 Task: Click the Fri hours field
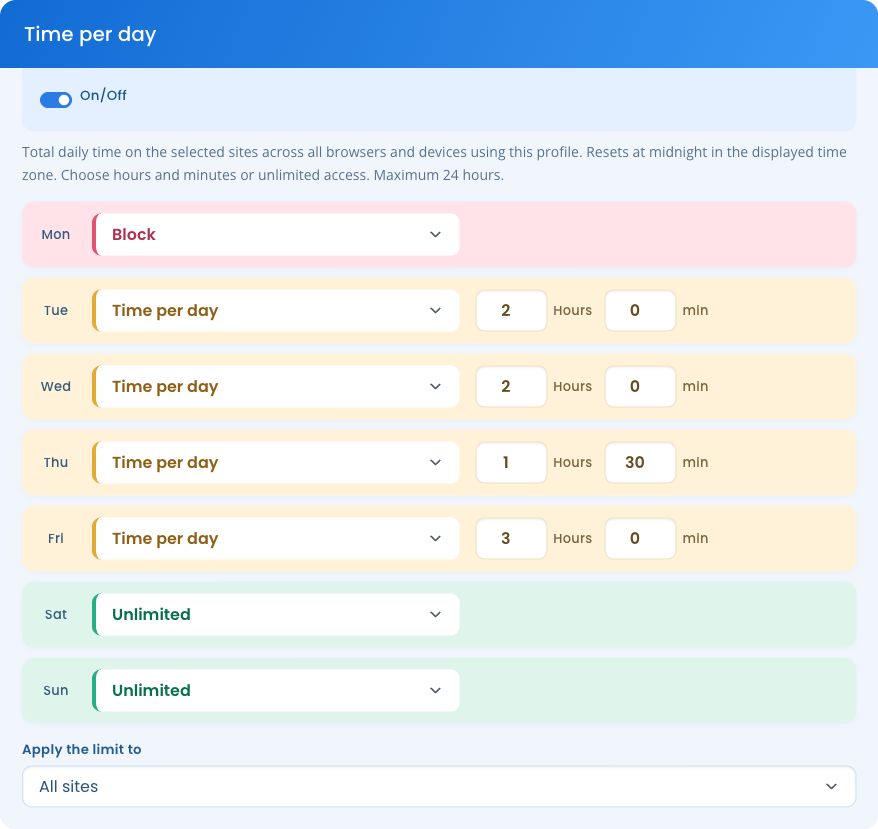click(511, 538)
